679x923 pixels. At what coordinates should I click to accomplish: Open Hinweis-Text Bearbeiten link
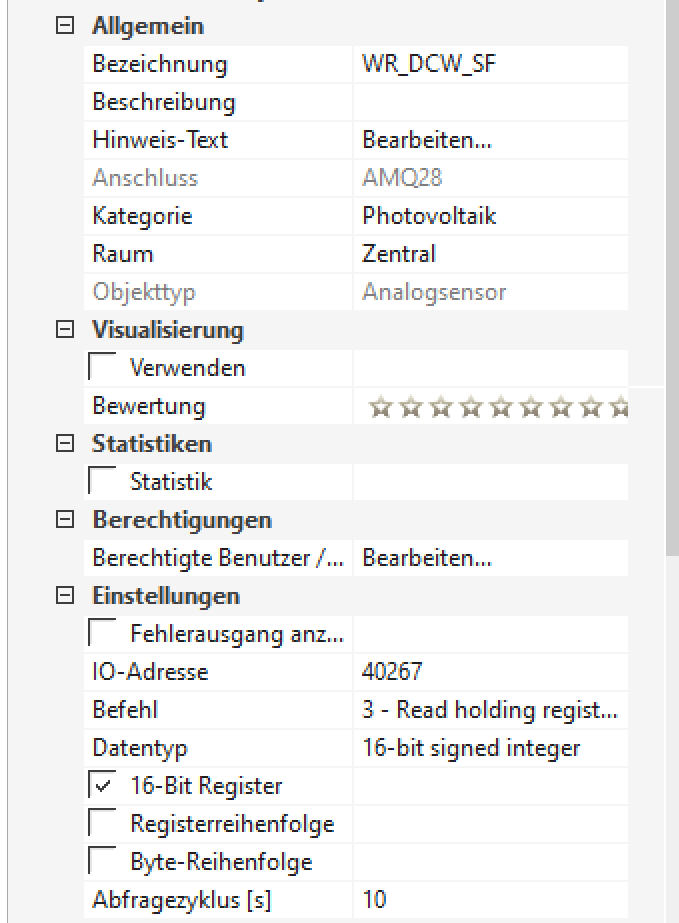click(x=427, y=141)
